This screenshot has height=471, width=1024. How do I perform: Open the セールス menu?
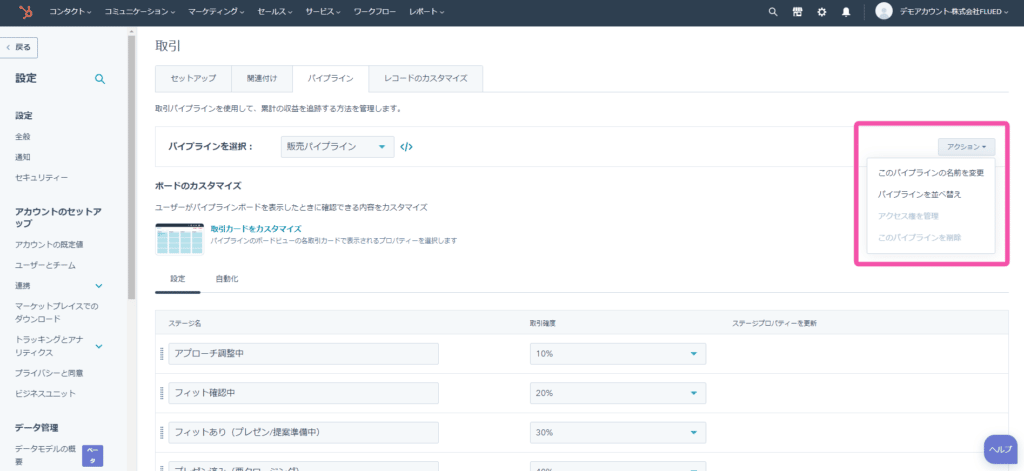(275, 12)
